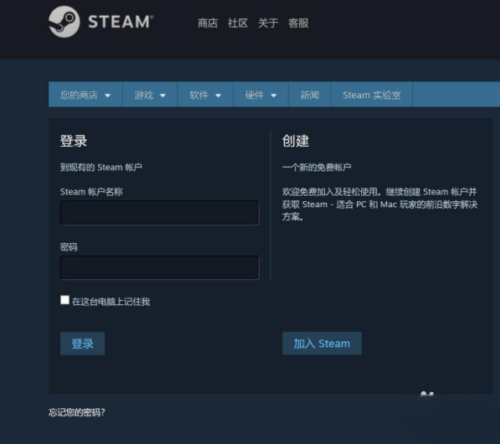Click the arrow beside 硬件

pyautogui.click(x=273, y=96)
